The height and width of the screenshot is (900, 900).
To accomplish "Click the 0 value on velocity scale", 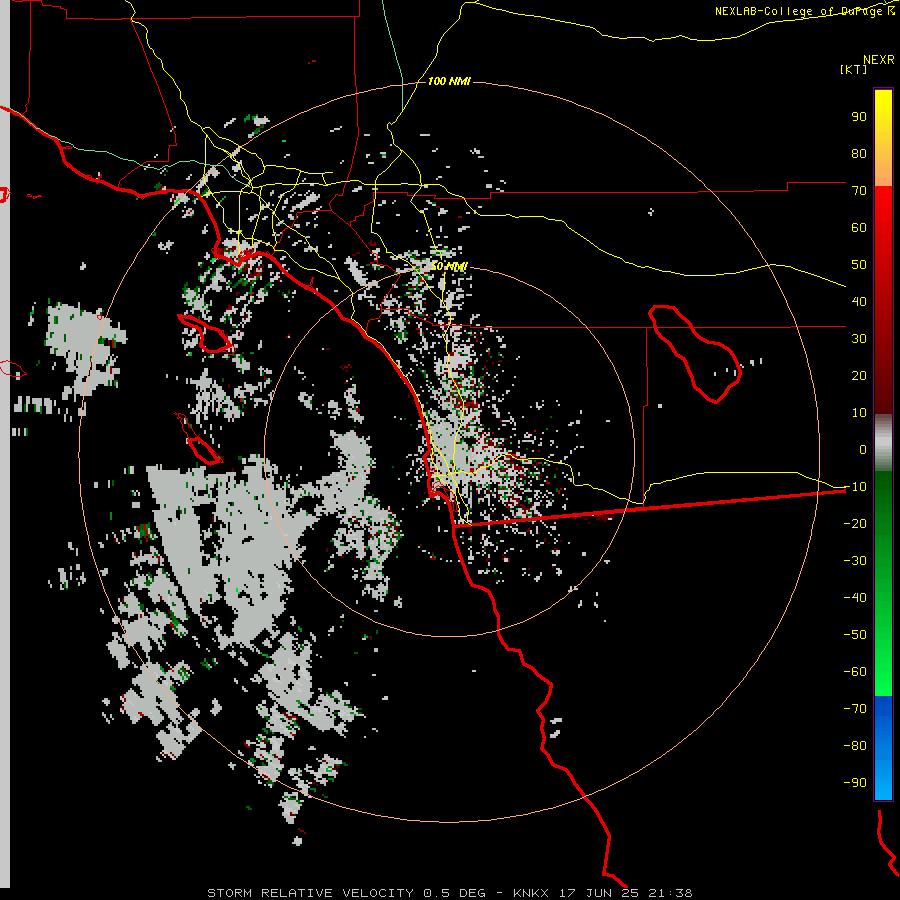I will coord(863,449).
